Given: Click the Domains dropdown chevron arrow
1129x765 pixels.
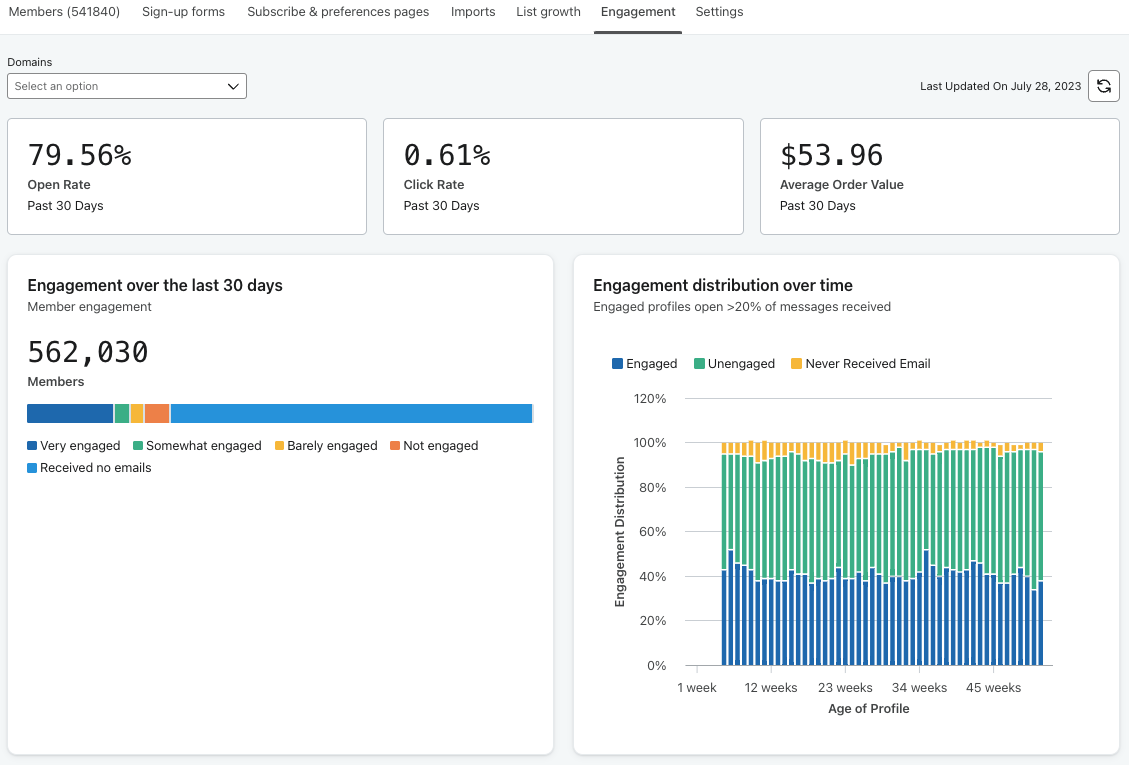Looking at the screenshot, I should [x=233, y=87].
